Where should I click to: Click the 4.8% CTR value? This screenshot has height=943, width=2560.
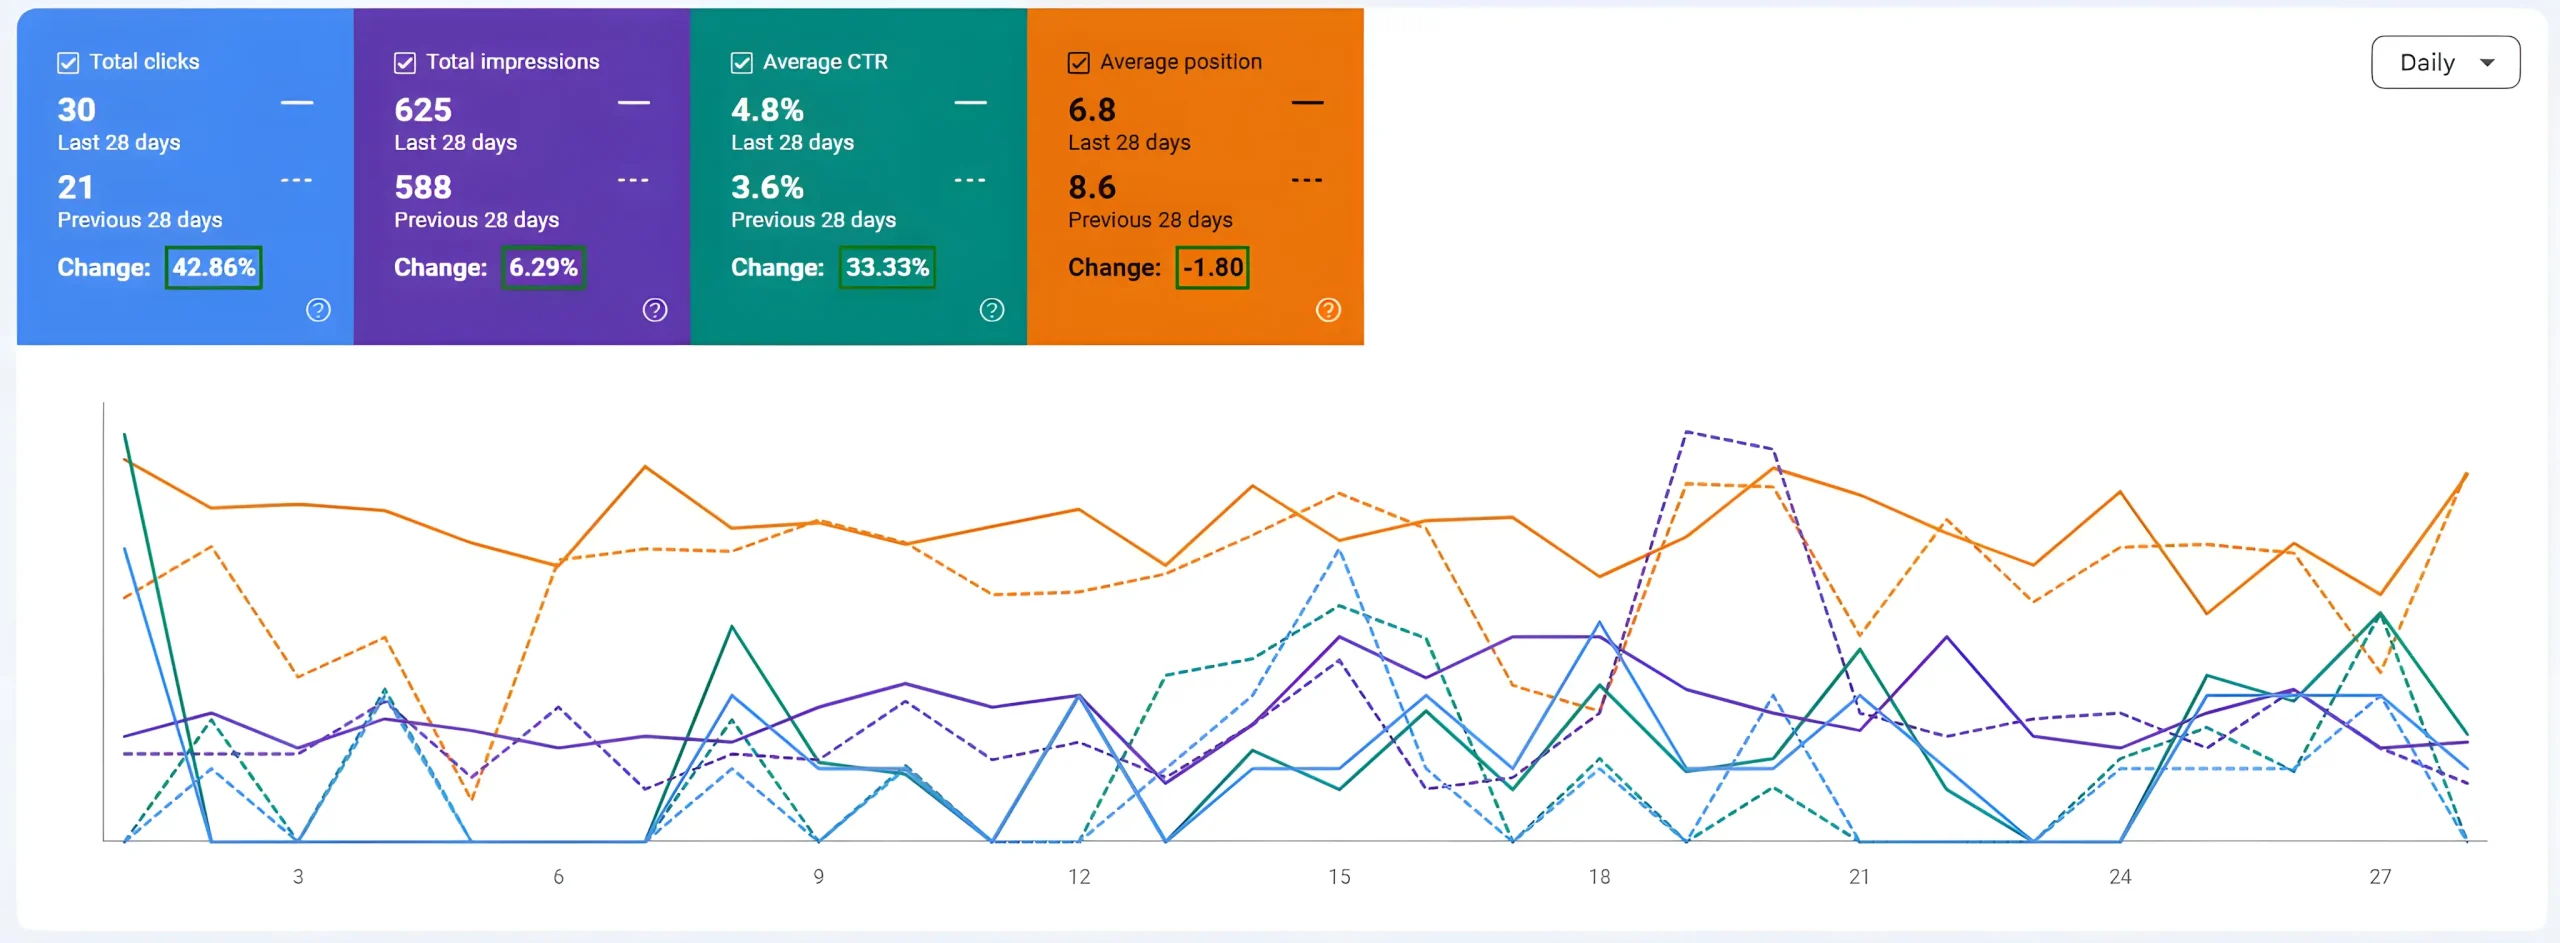click(x=768, y=109)
